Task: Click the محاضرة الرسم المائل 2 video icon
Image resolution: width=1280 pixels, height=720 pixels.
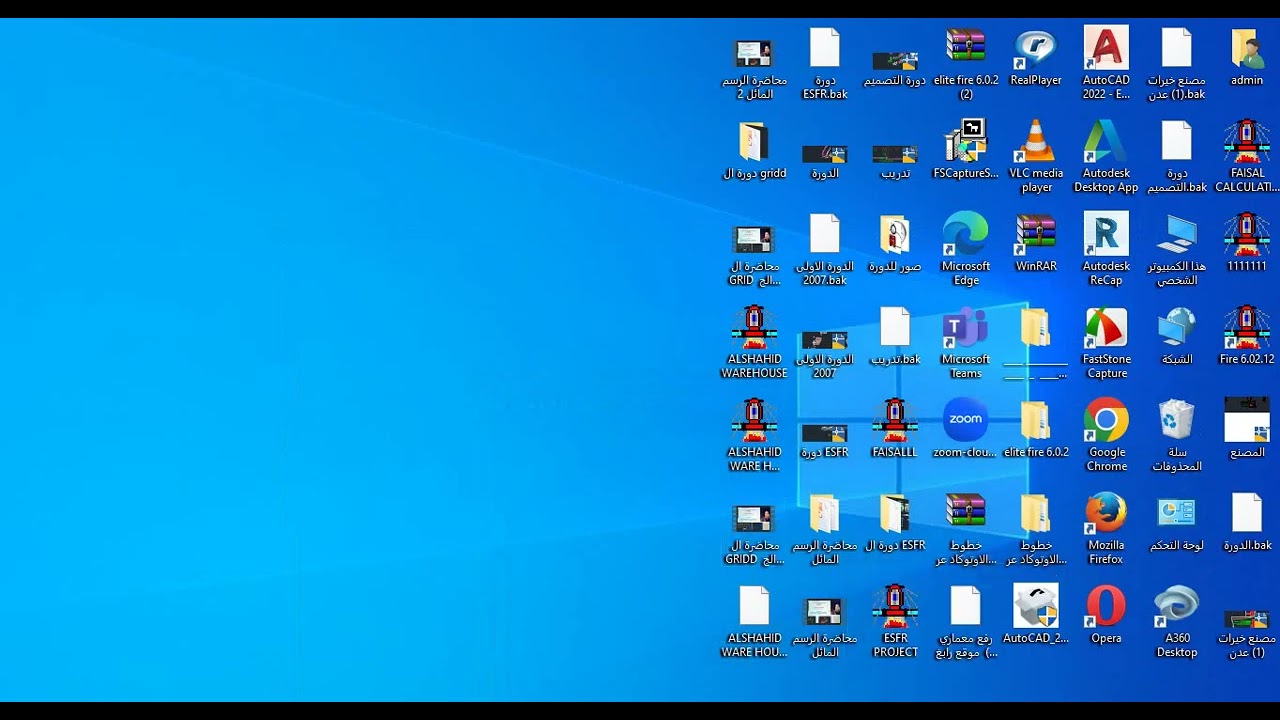Action: pyautogui.click(x=754, y=69)
